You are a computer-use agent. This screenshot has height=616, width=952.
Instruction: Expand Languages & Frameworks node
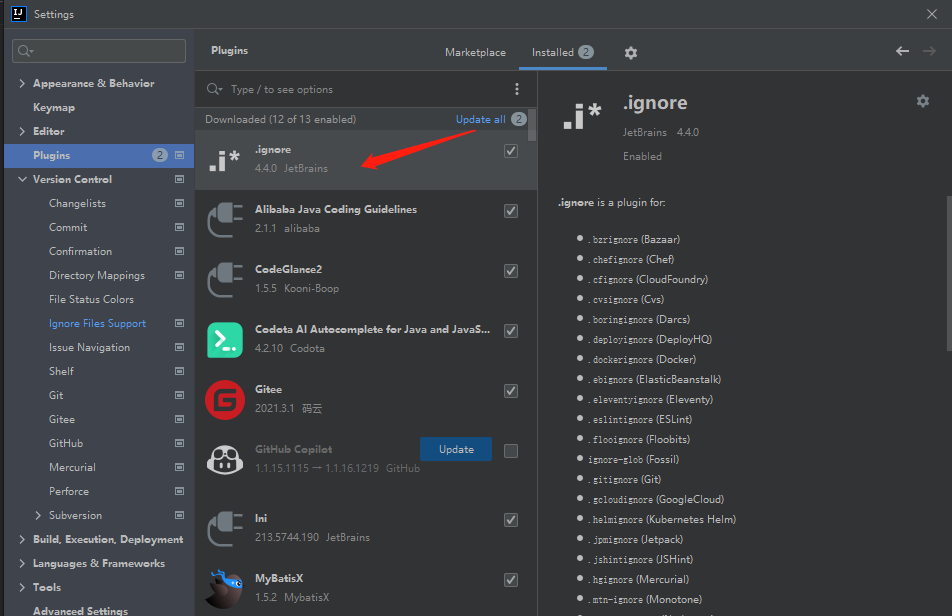(22, 563)
